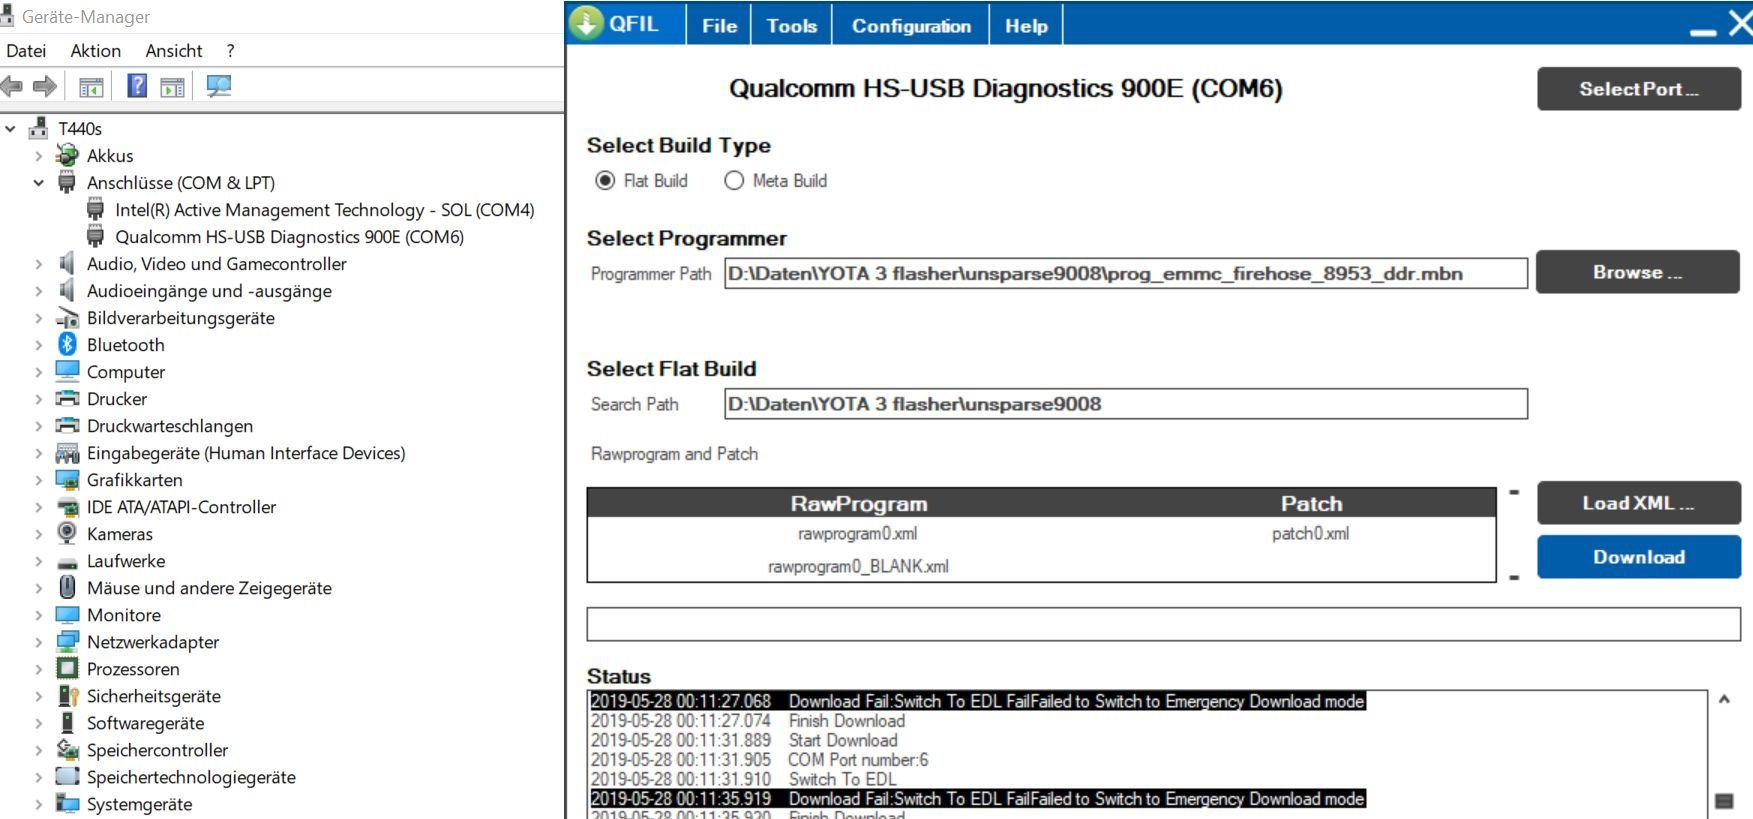The image size is (1753, 819).
Task: Expand the Netzwerkadapter tree node
Action: pos(38,641)
